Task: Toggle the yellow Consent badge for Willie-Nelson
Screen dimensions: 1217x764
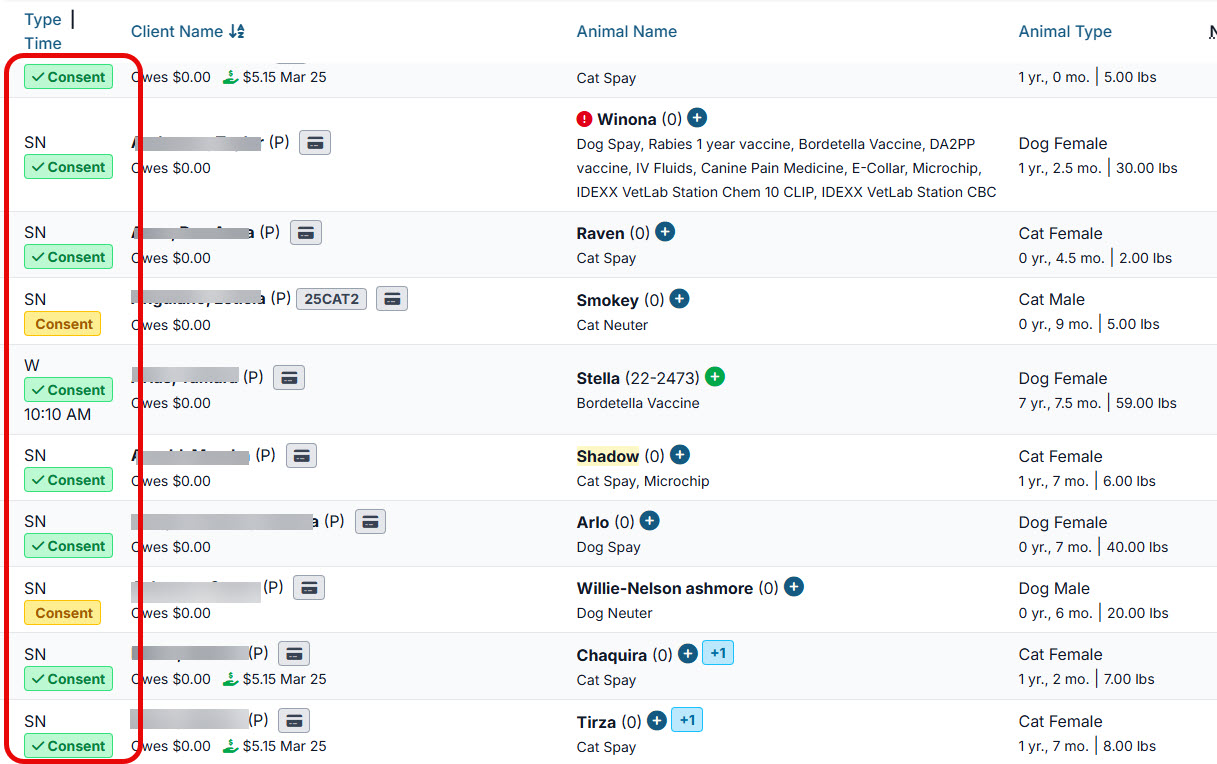Action: point(63,613)
